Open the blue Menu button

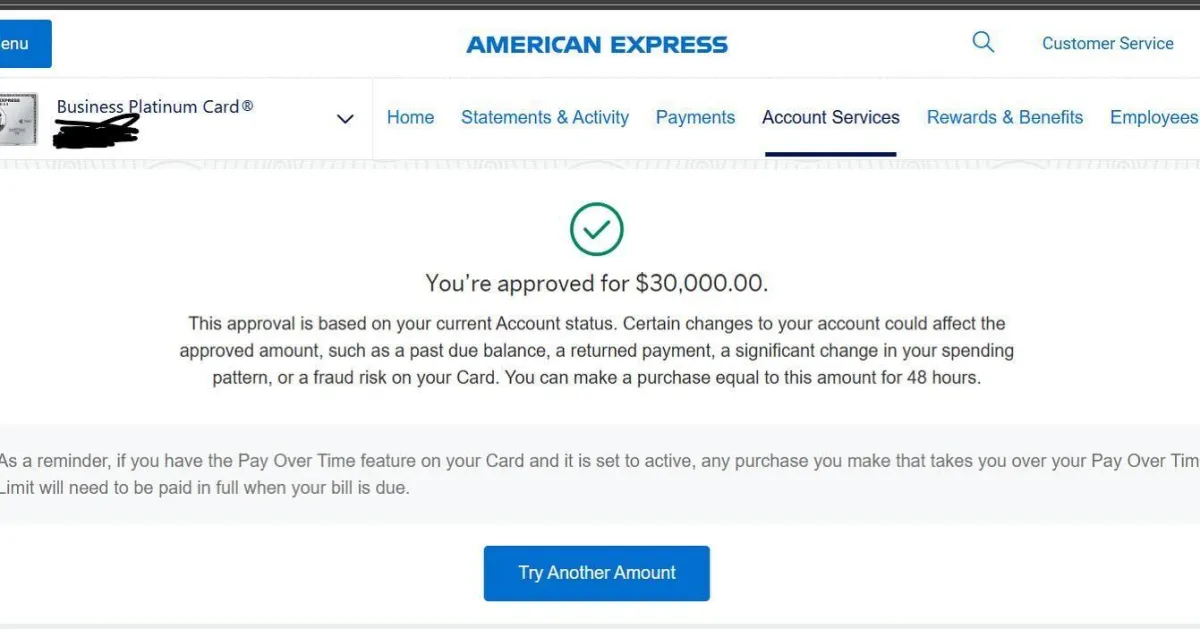(25, 44)
